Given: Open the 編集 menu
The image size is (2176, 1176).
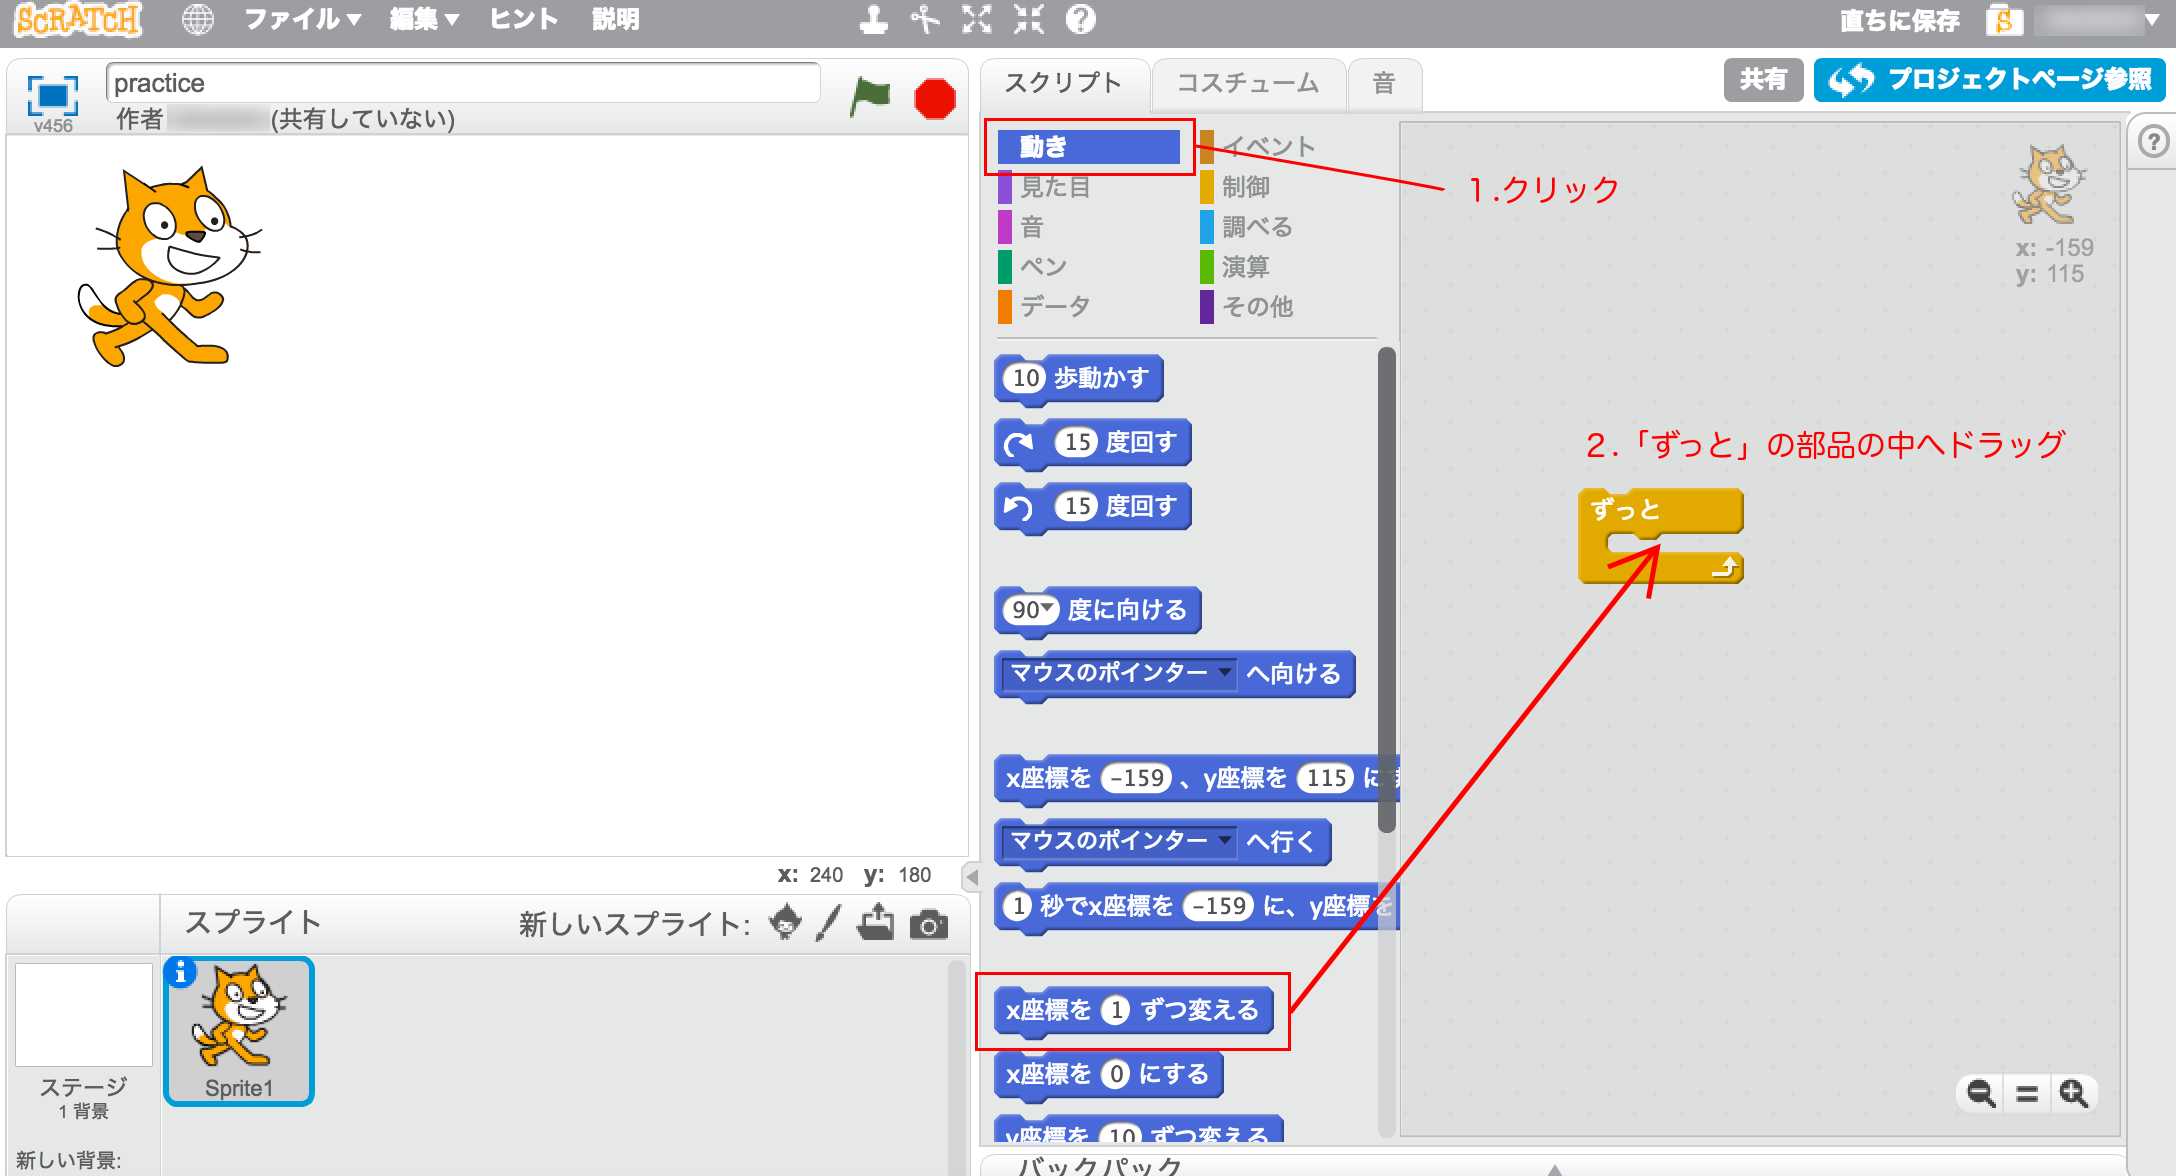Looking at the screenshot, I should coord(424,20).
